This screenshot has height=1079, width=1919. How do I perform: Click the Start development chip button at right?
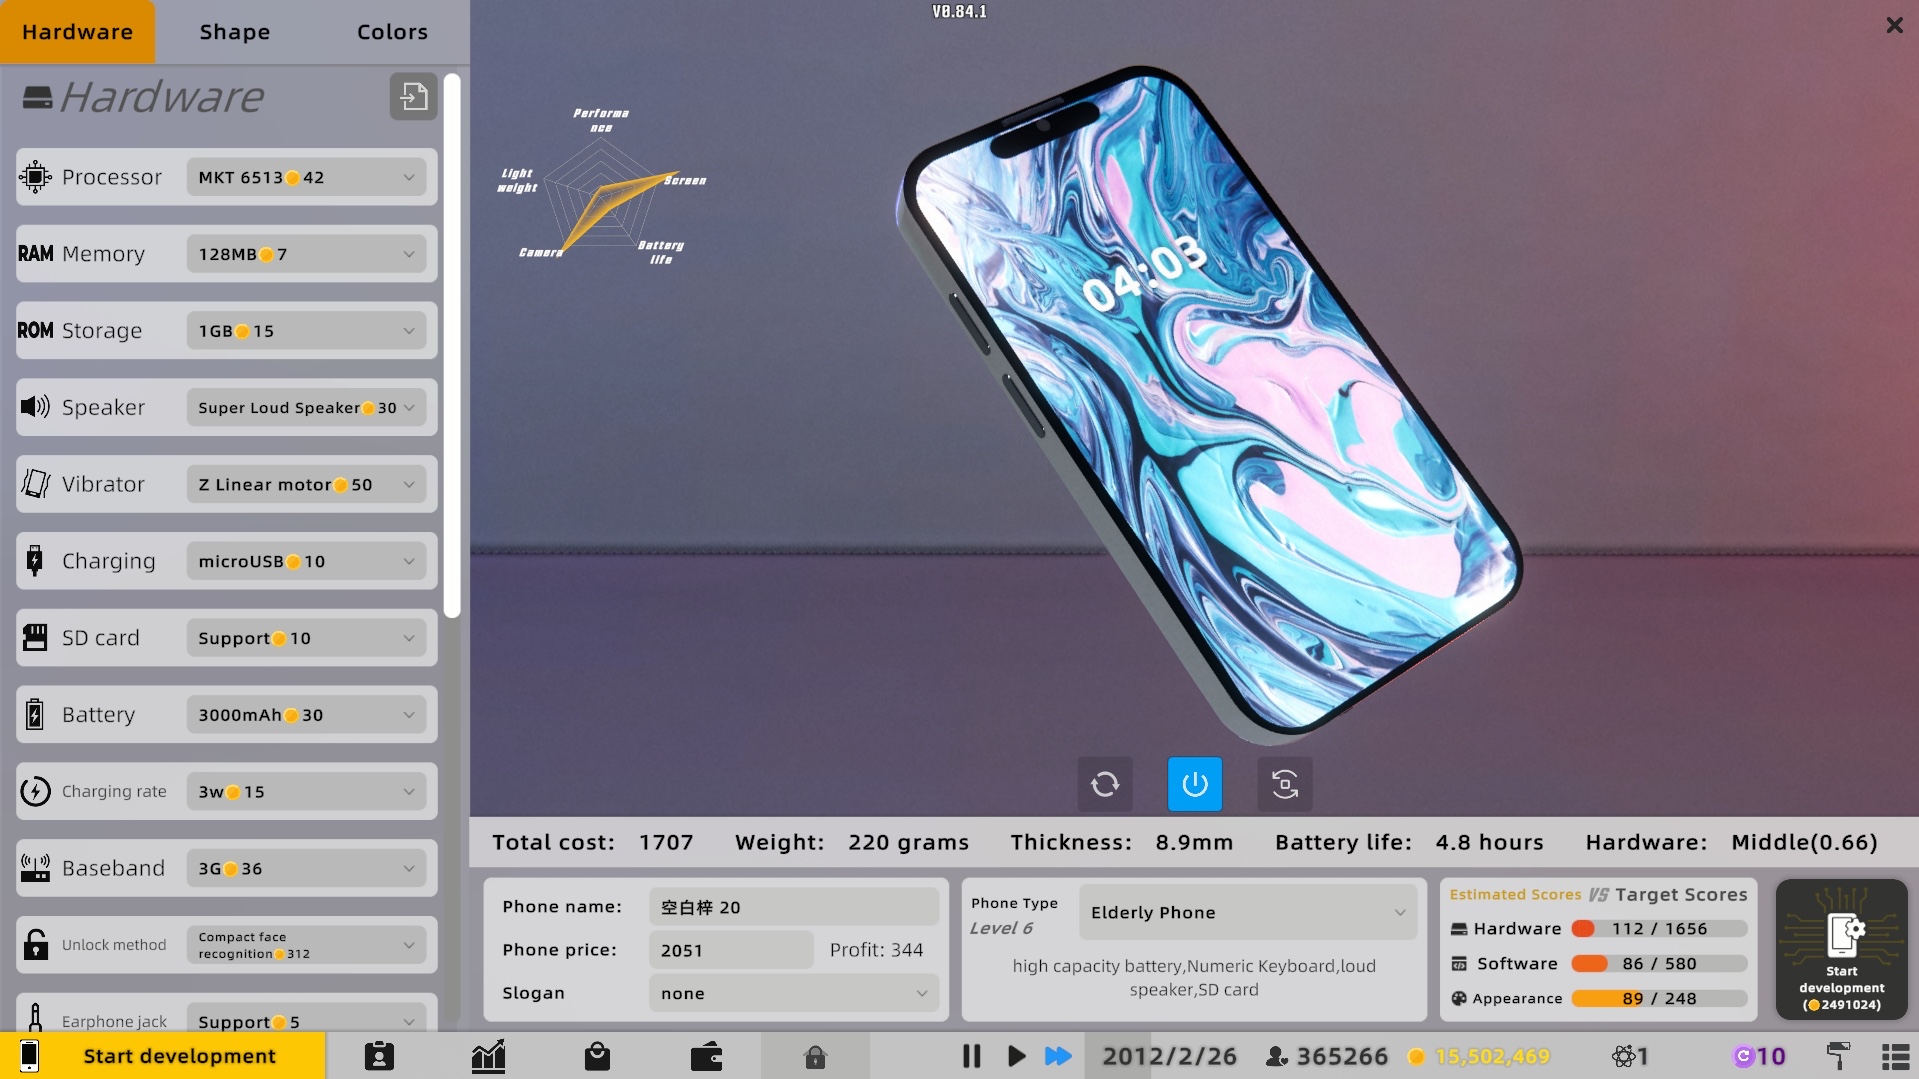1841,949
